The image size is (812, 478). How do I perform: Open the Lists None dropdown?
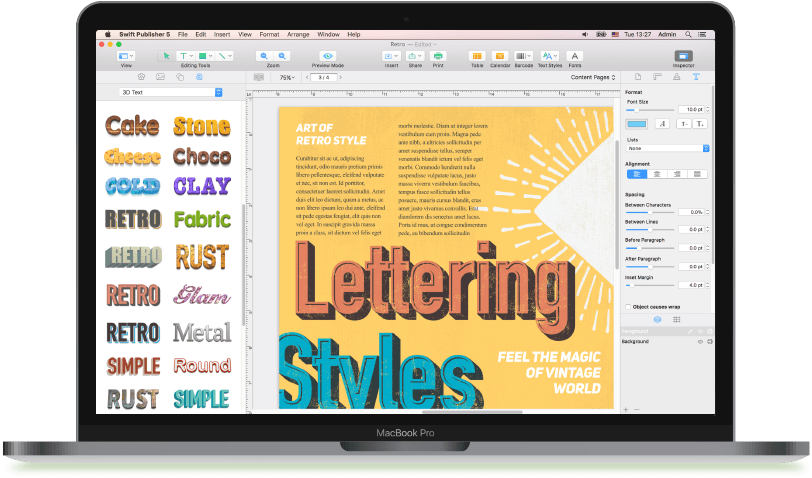pos(667,149)
